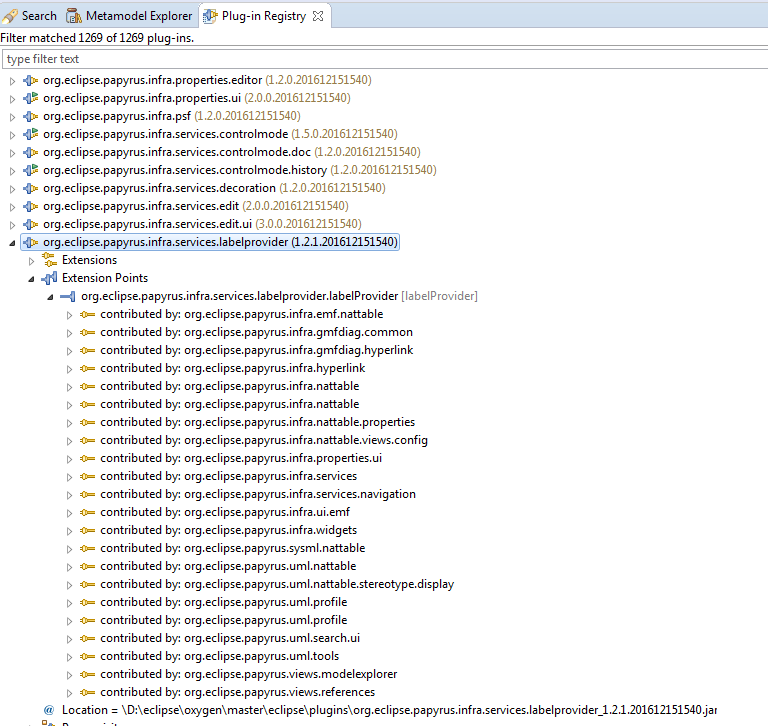This screenshot has width=768, height=726.
Task: Click the [labelProvider] label text
Action: pos(439,296)
